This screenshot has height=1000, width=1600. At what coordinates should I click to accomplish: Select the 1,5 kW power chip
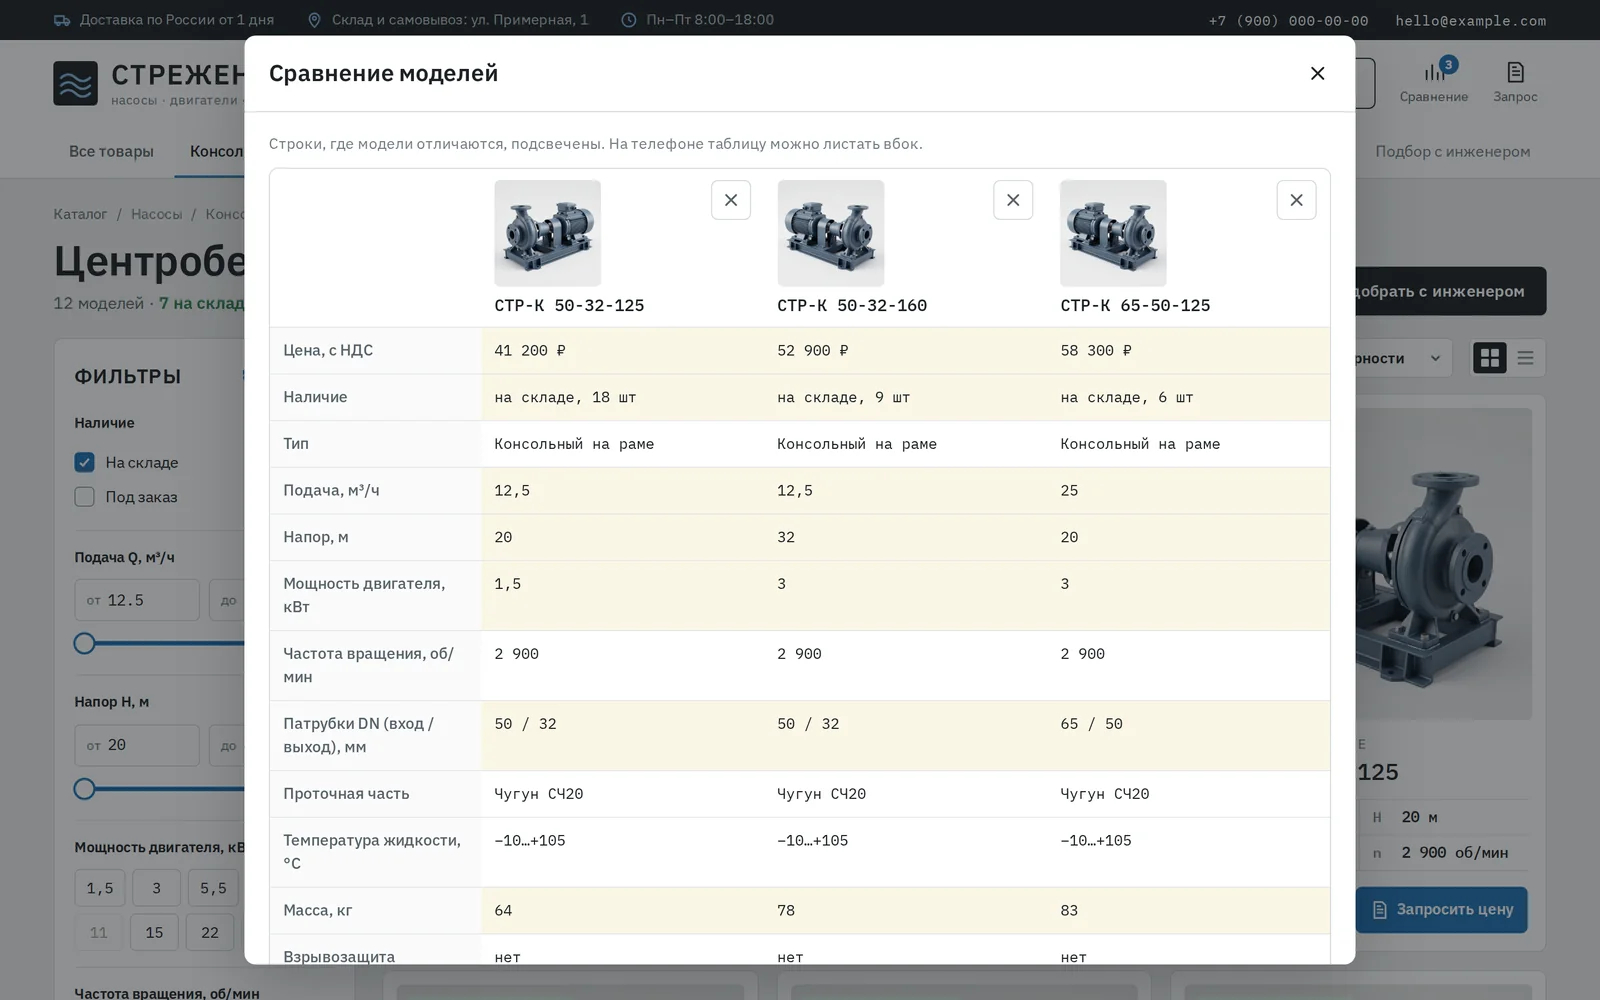[100, 888]
